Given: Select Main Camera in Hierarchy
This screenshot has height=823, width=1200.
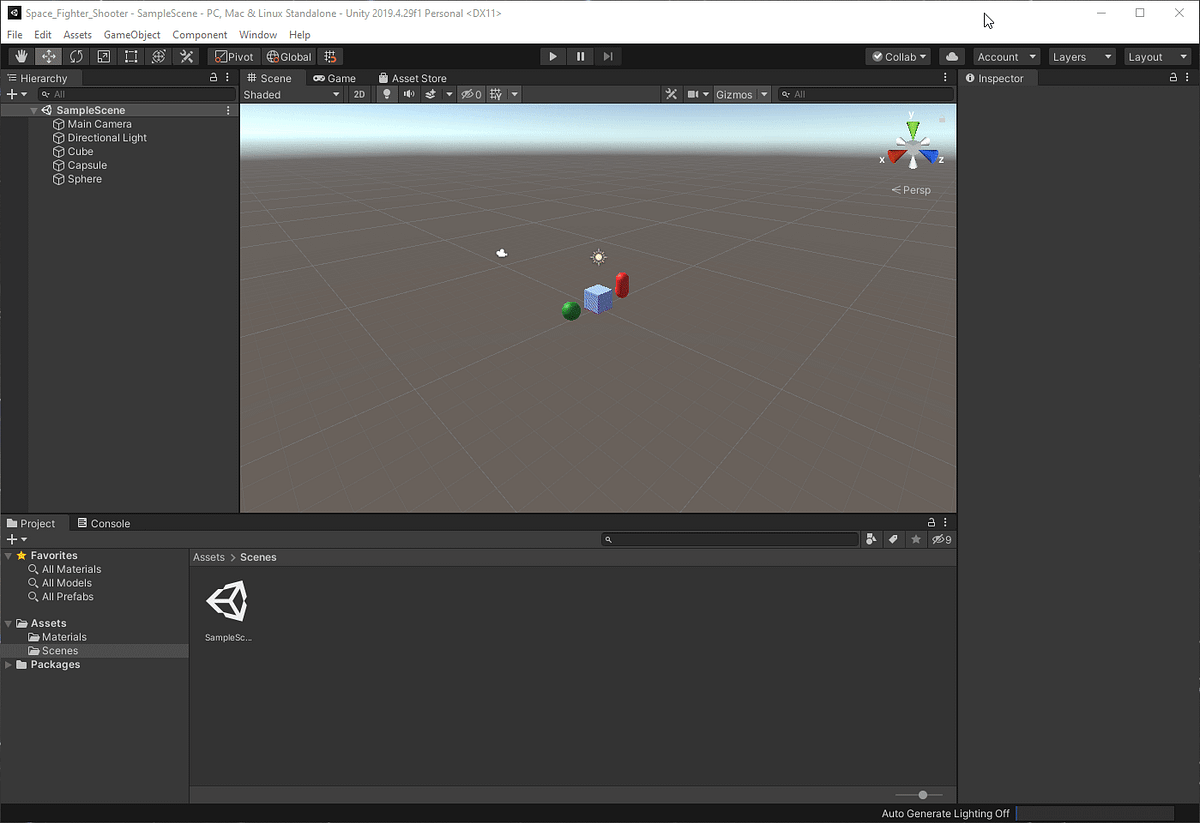Looking at the screenshot, I should tap(99, 124).
